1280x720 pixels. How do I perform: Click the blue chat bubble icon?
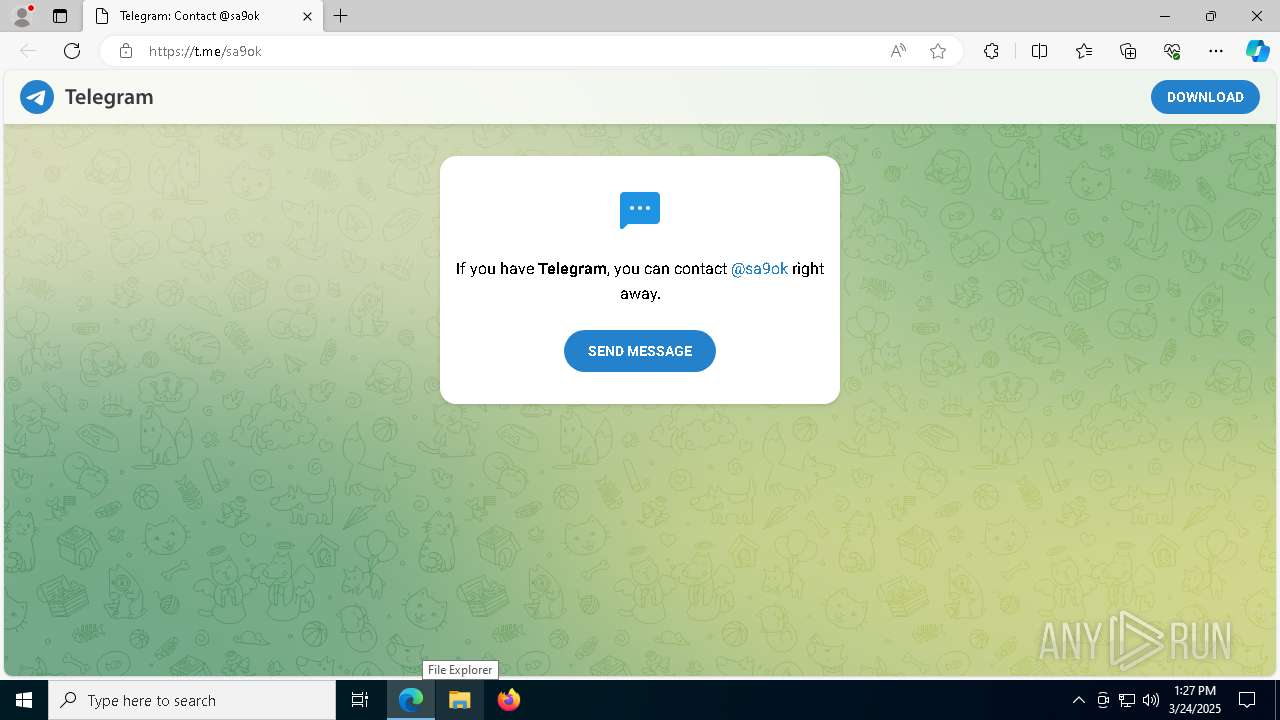click(640, 210)
